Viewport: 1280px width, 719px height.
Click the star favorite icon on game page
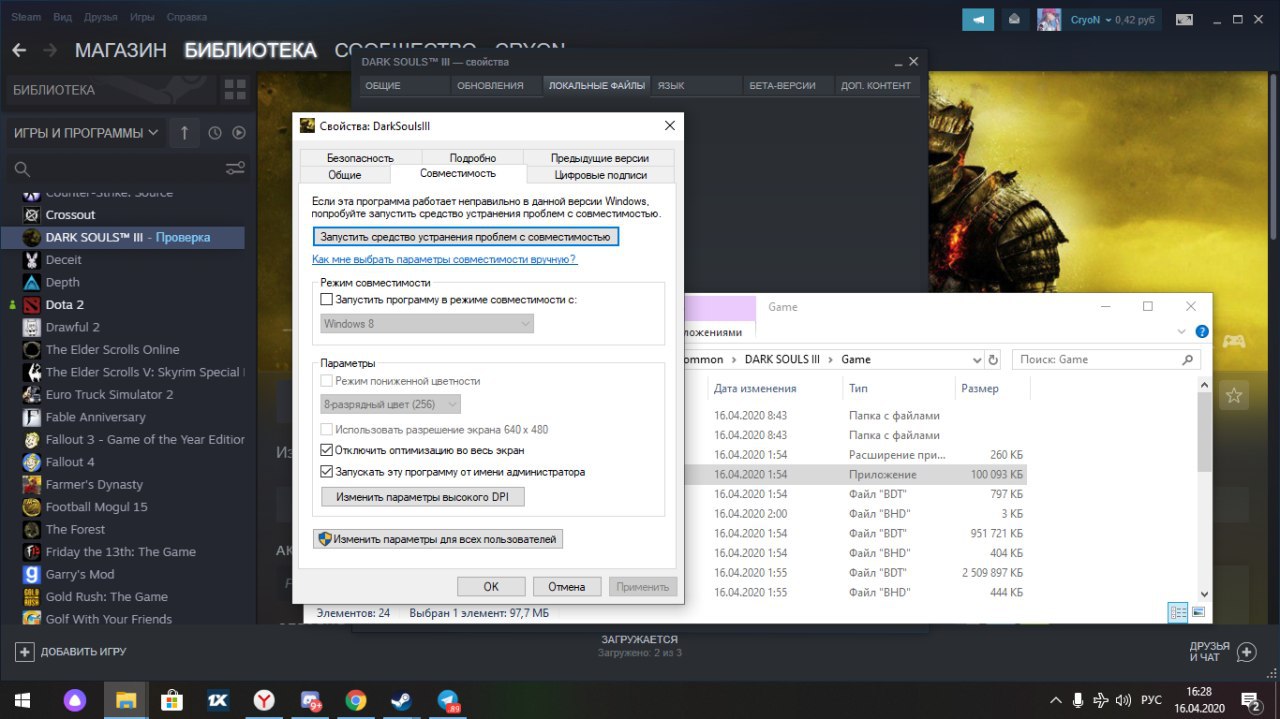[1234, 396]
